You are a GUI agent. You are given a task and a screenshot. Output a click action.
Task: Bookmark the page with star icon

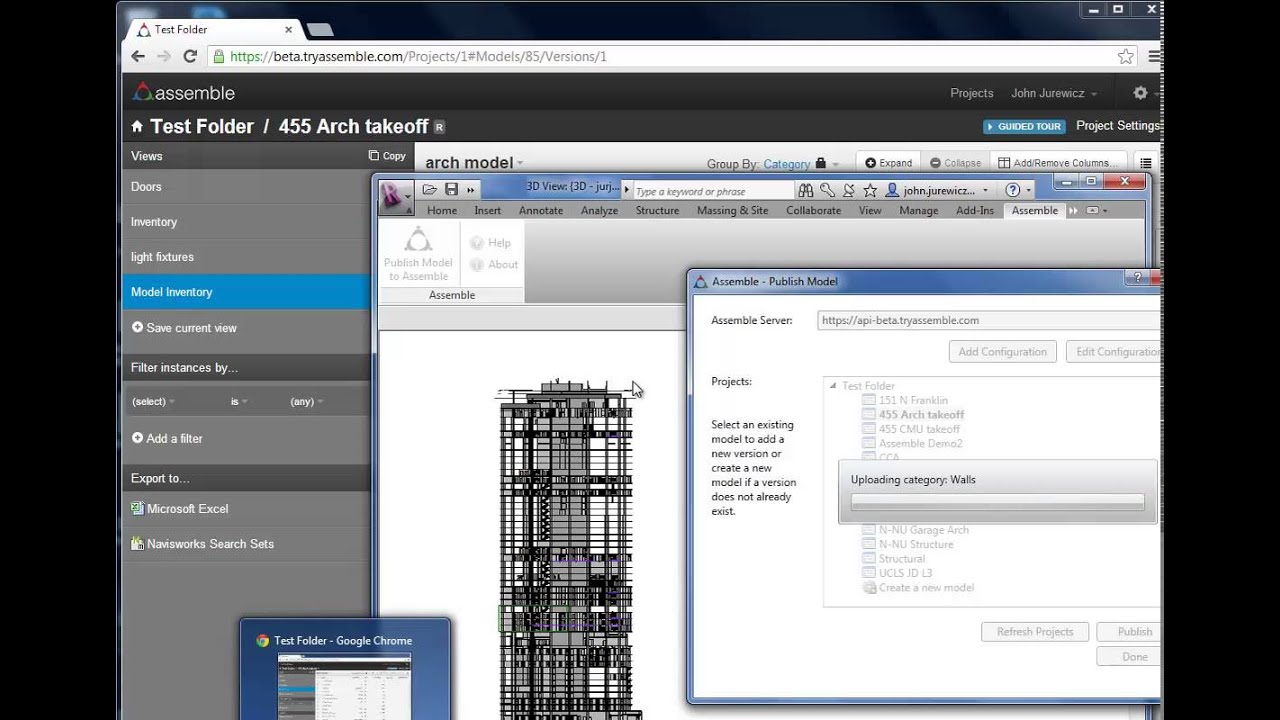(x=1126, y=57)
